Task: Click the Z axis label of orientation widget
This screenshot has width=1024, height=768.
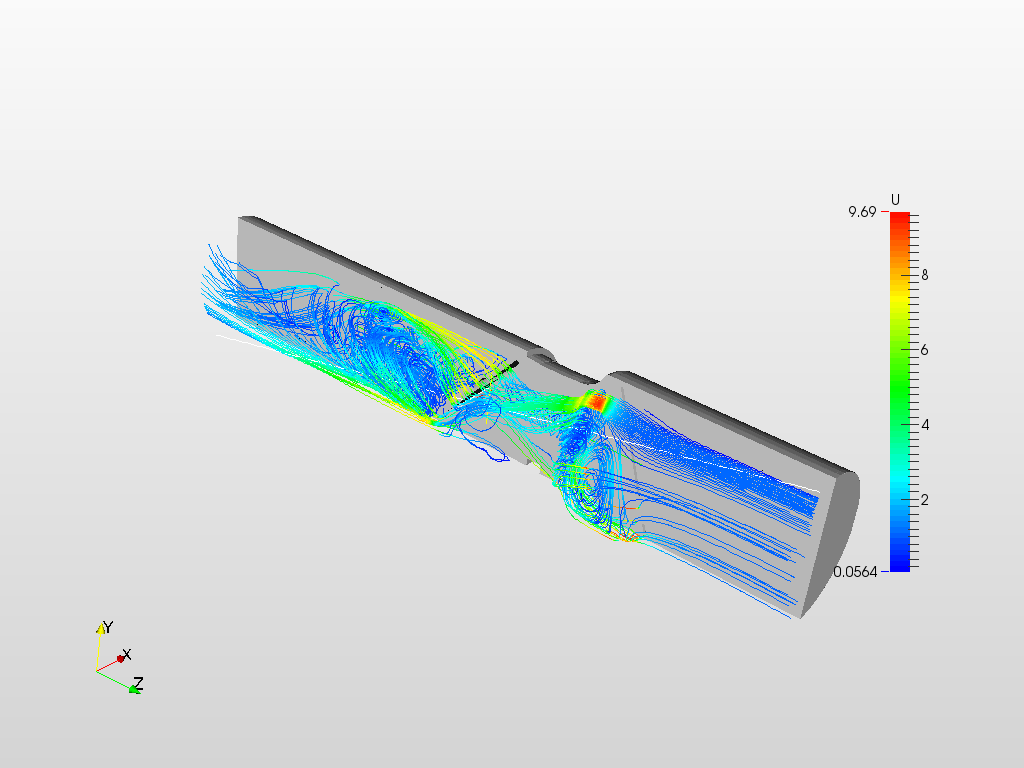Action: click(138, 684)
